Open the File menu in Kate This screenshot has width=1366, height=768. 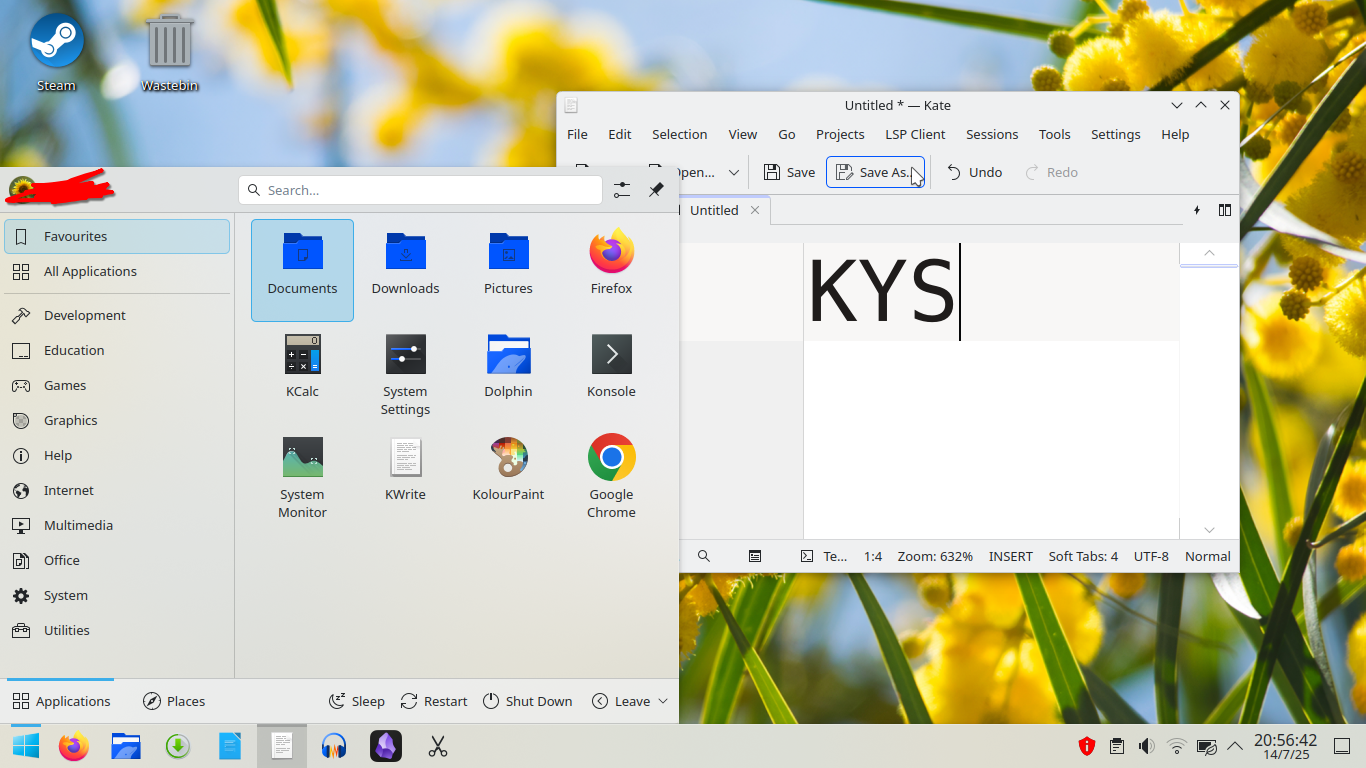tap(577, 134)
